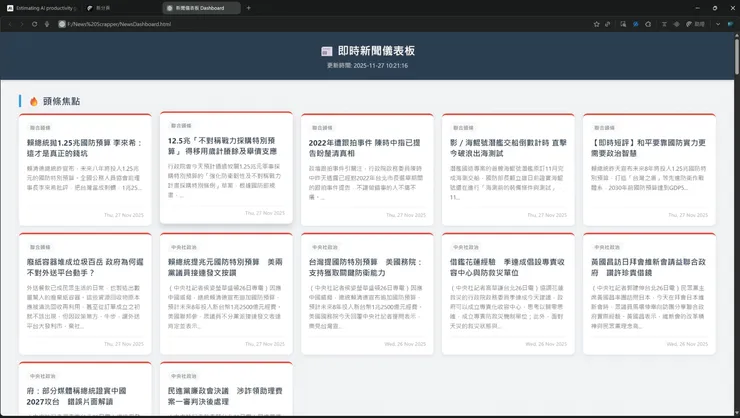
Task: Click the link icon beside the star
Action: tap(608, 24)
